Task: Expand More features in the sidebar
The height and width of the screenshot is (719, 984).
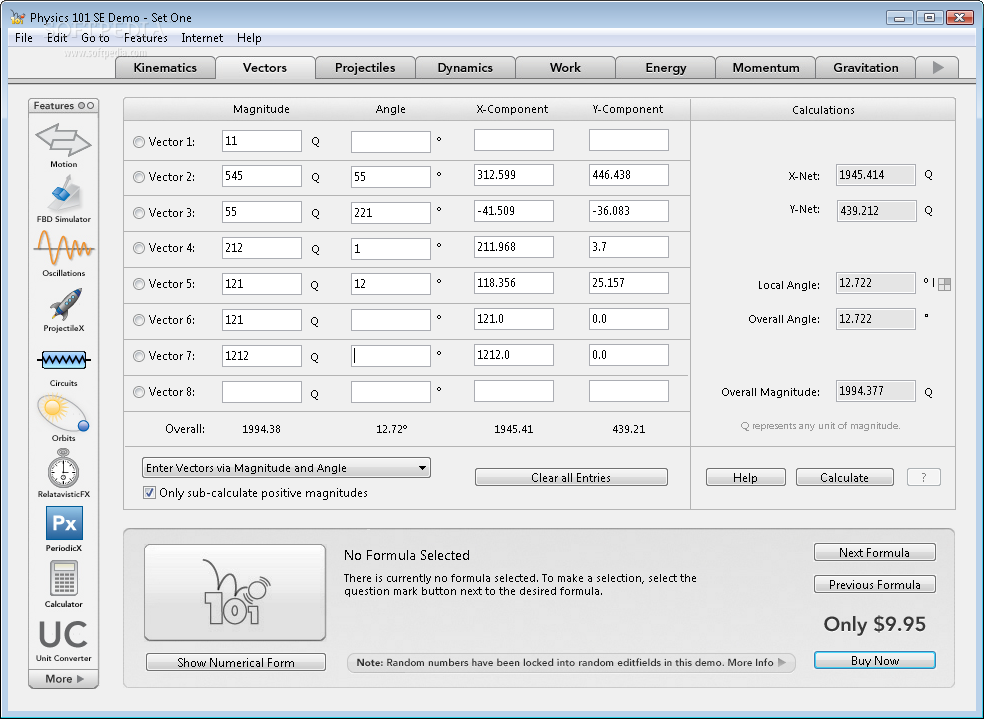Action: [64, 679]
